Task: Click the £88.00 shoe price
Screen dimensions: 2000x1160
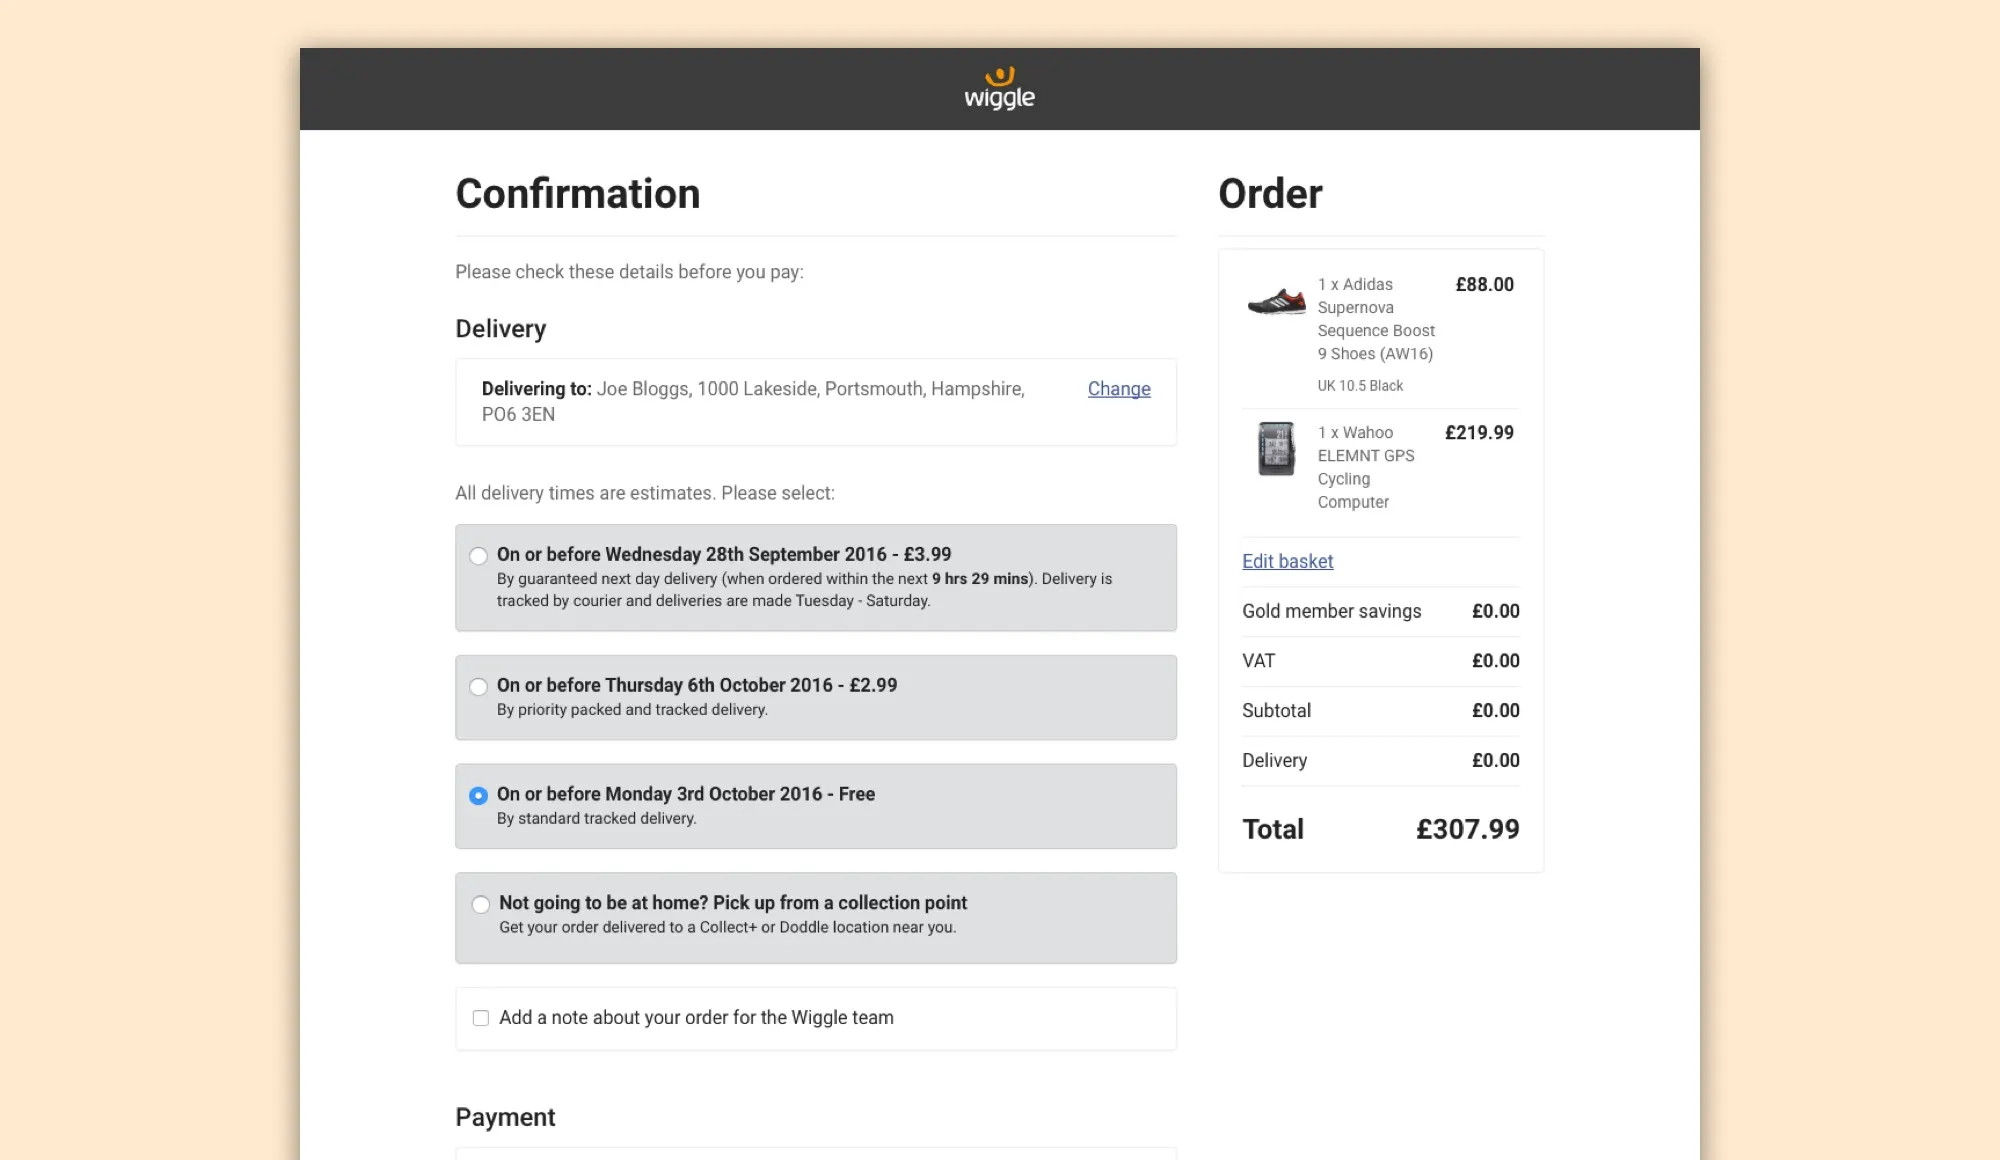Action: click(x=1484, y=285)
